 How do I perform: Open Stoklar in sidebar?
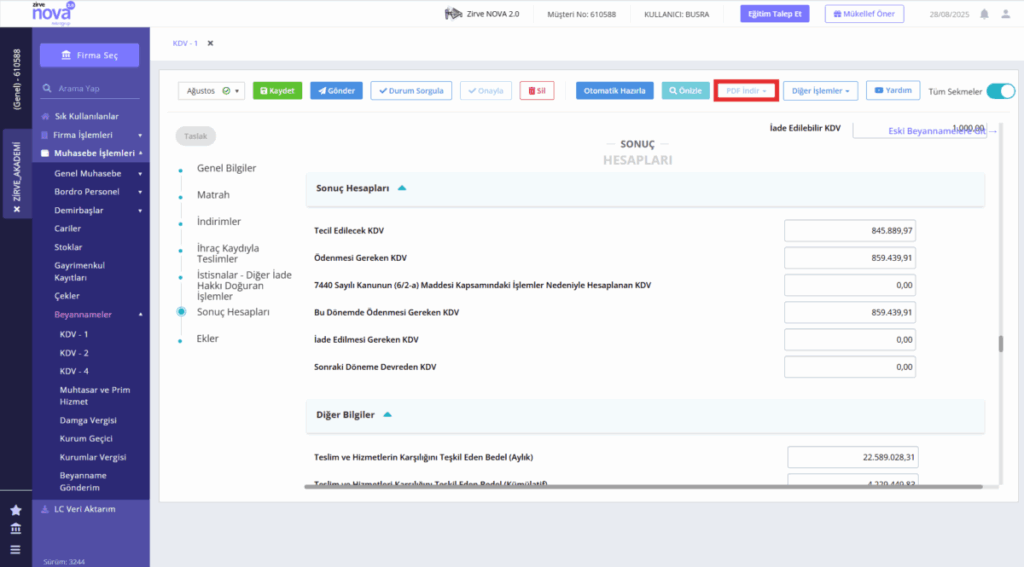[68, 247]
